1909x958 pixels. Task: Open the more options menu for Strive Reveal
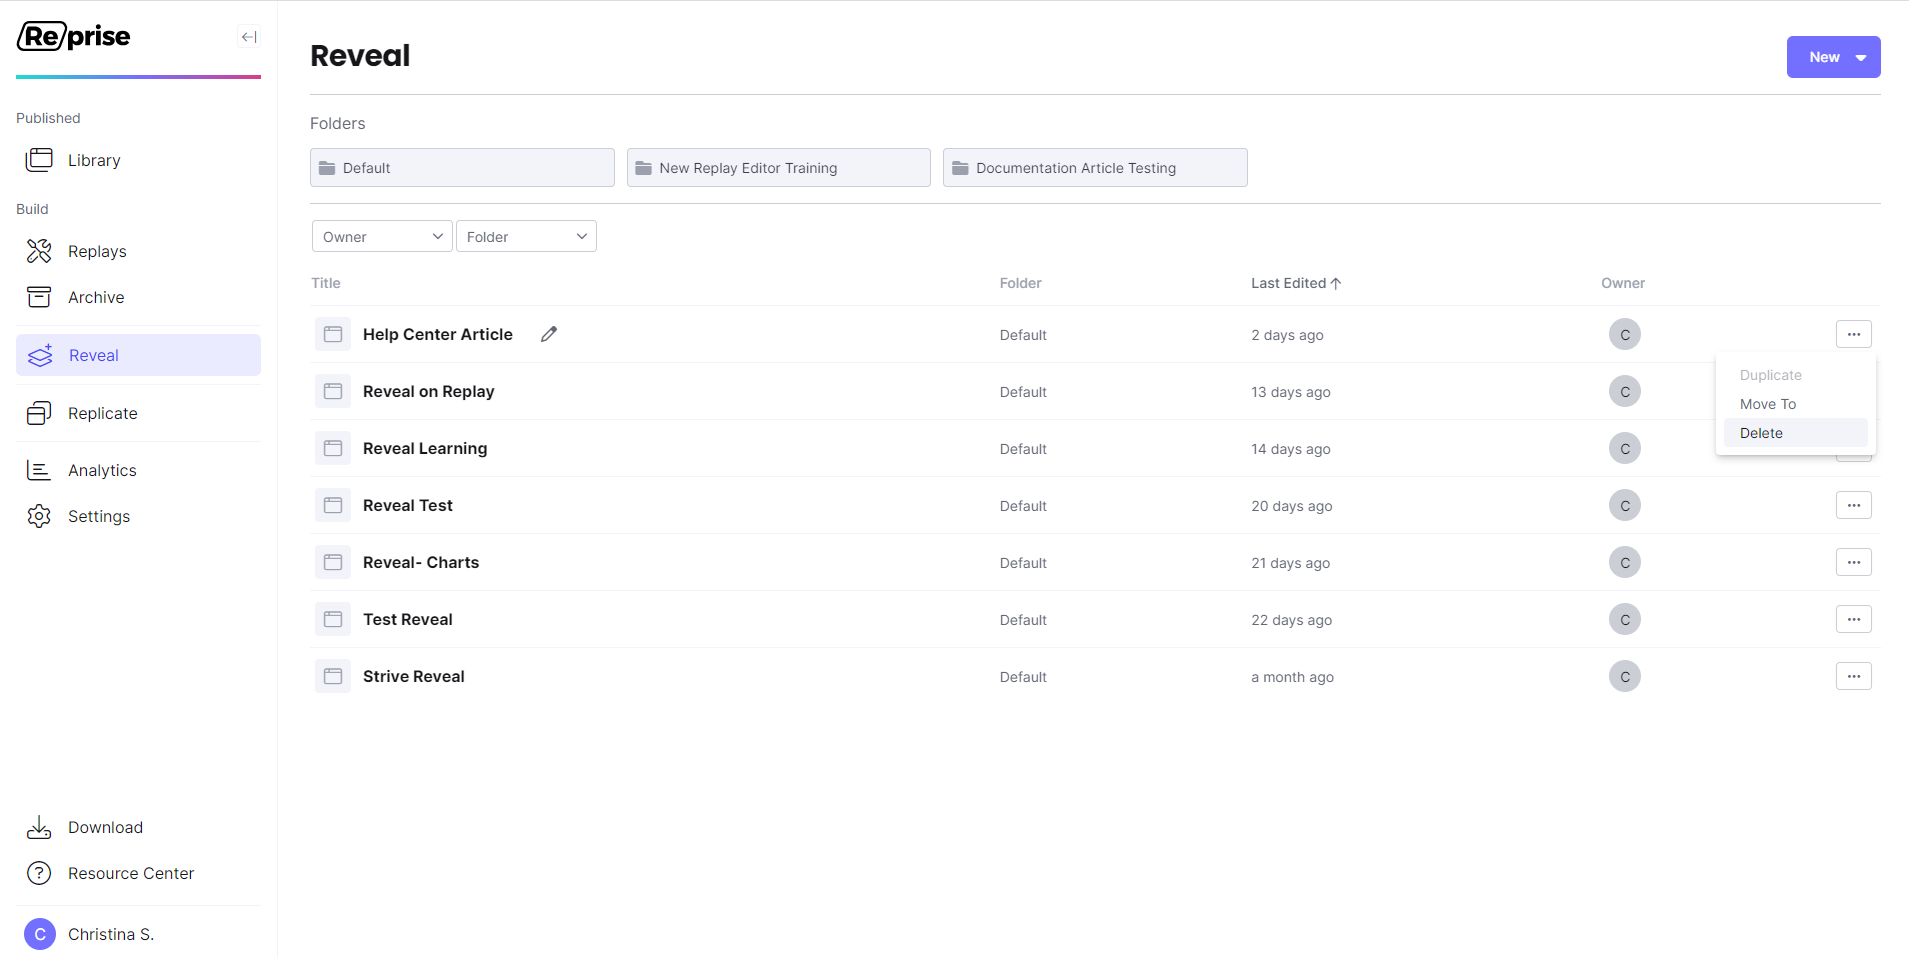(x=1854, y=676)
